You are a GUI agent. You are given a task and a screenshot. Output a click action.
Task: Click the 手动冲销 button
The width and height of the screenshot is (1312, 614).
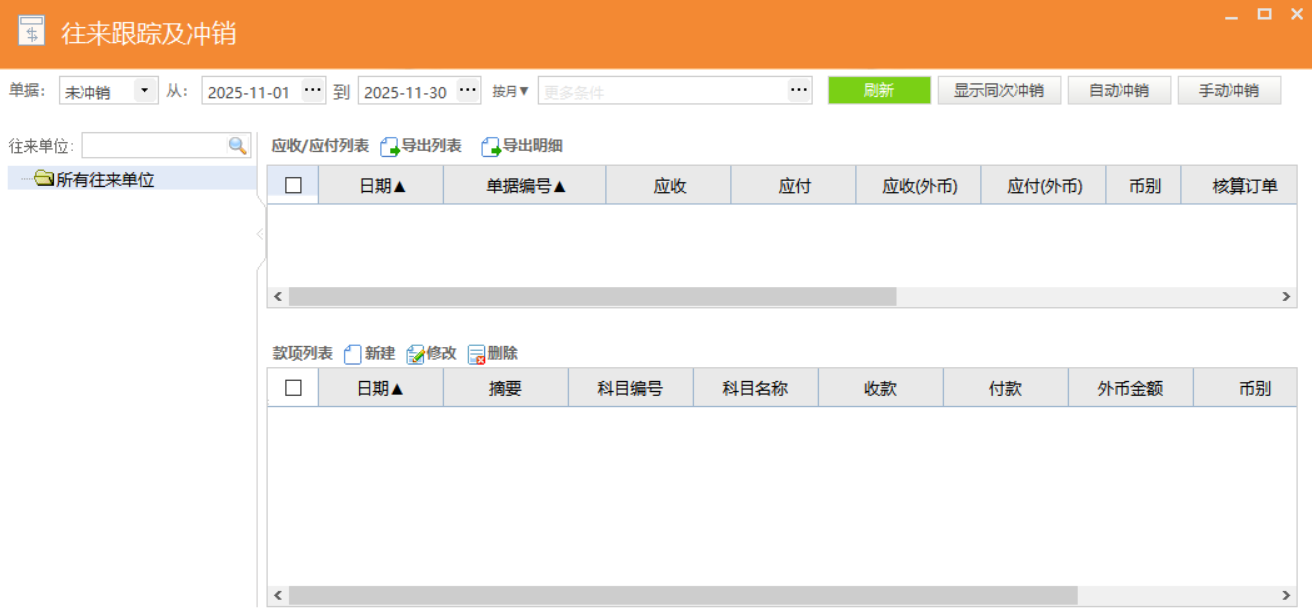[x=1229, y=90]
